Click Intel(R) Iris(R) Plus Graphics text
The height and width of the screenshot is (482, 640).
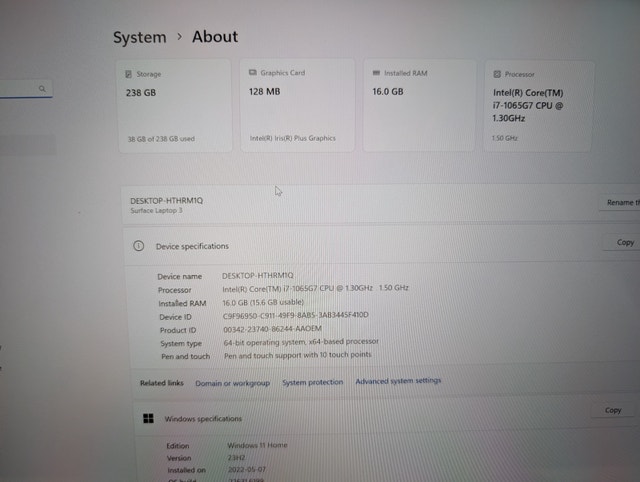point(293,138)
